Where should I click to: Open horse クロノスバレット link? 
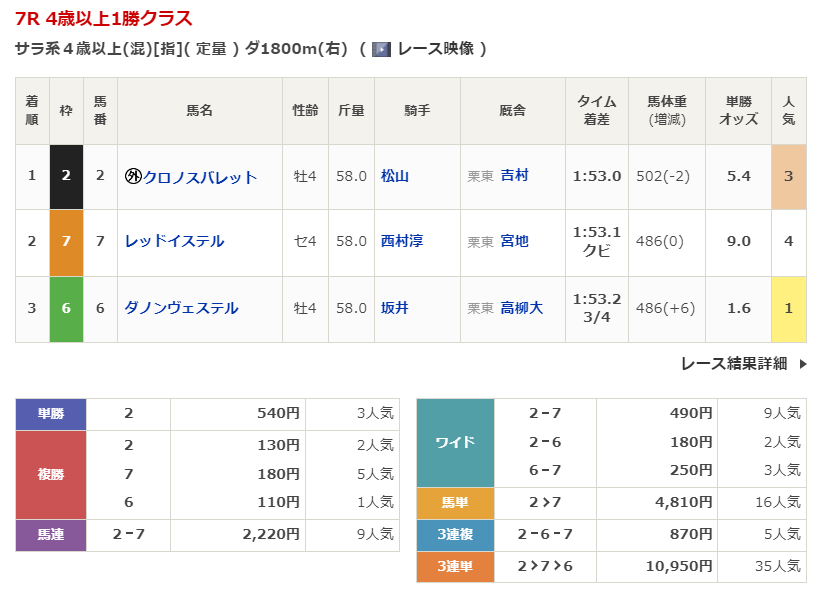200,177
